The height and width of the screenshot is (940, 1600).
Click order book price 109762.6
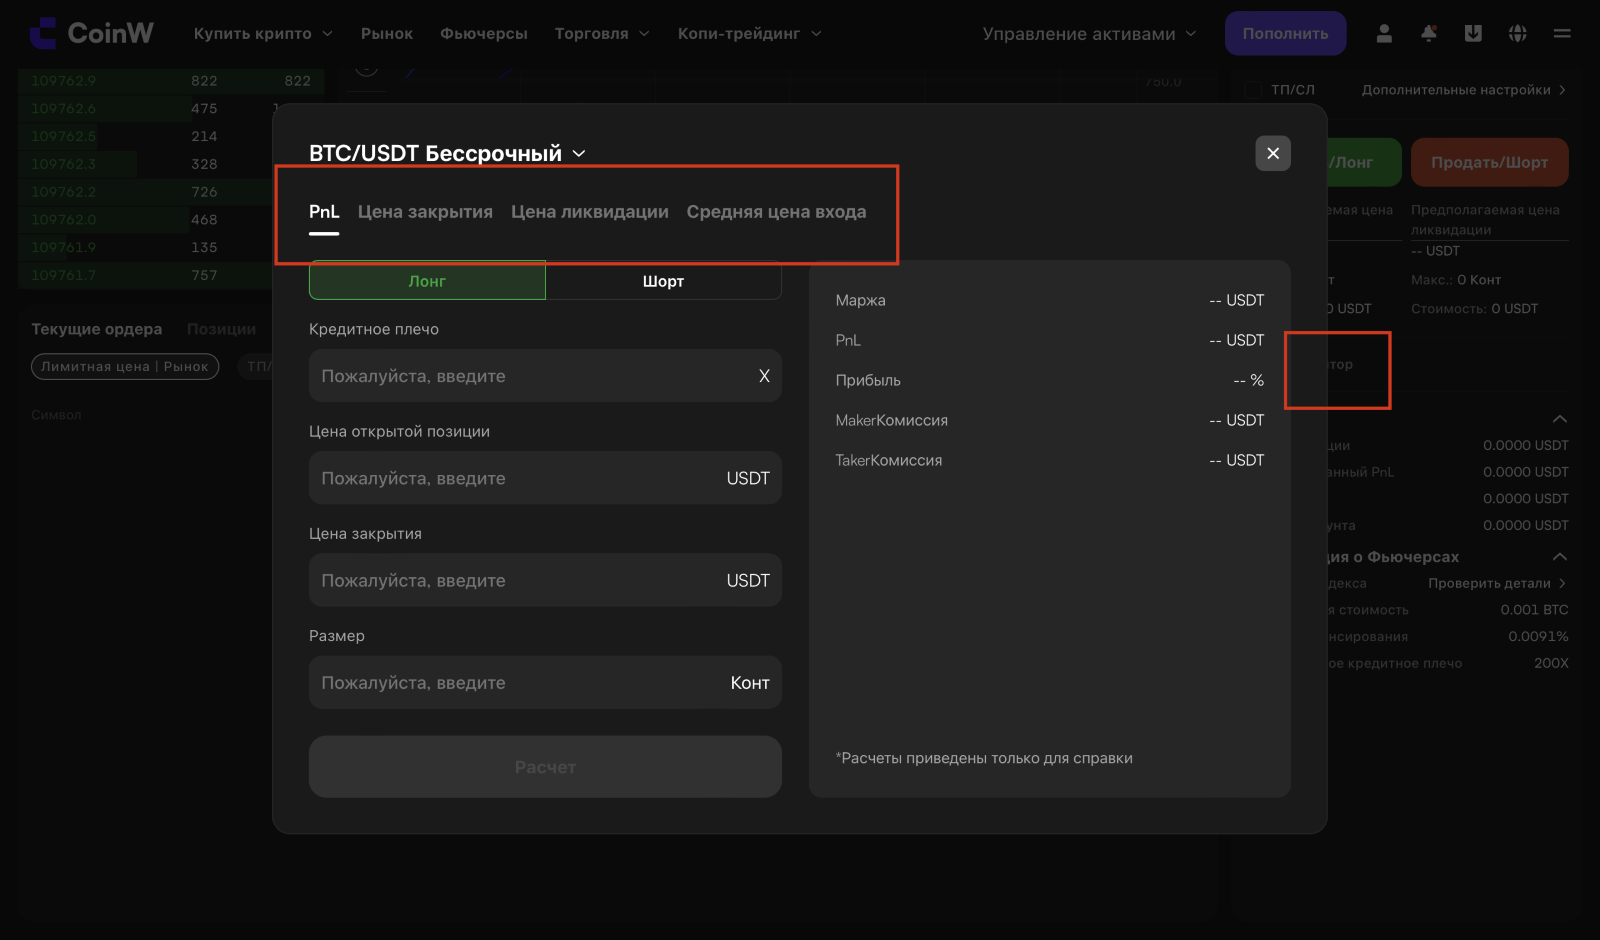point(64,108)
